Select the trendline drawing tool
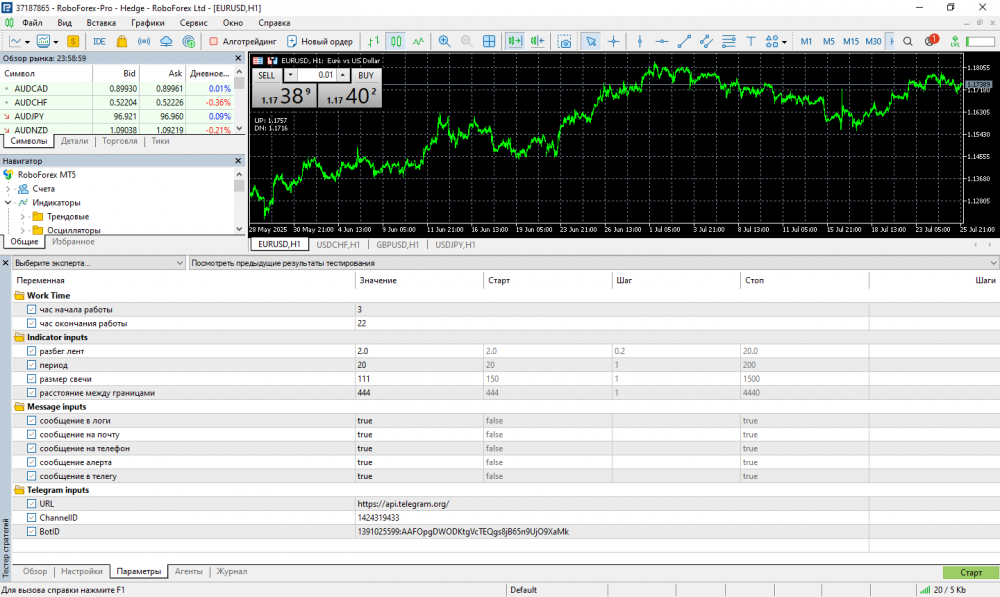 (x=684, y=41)
